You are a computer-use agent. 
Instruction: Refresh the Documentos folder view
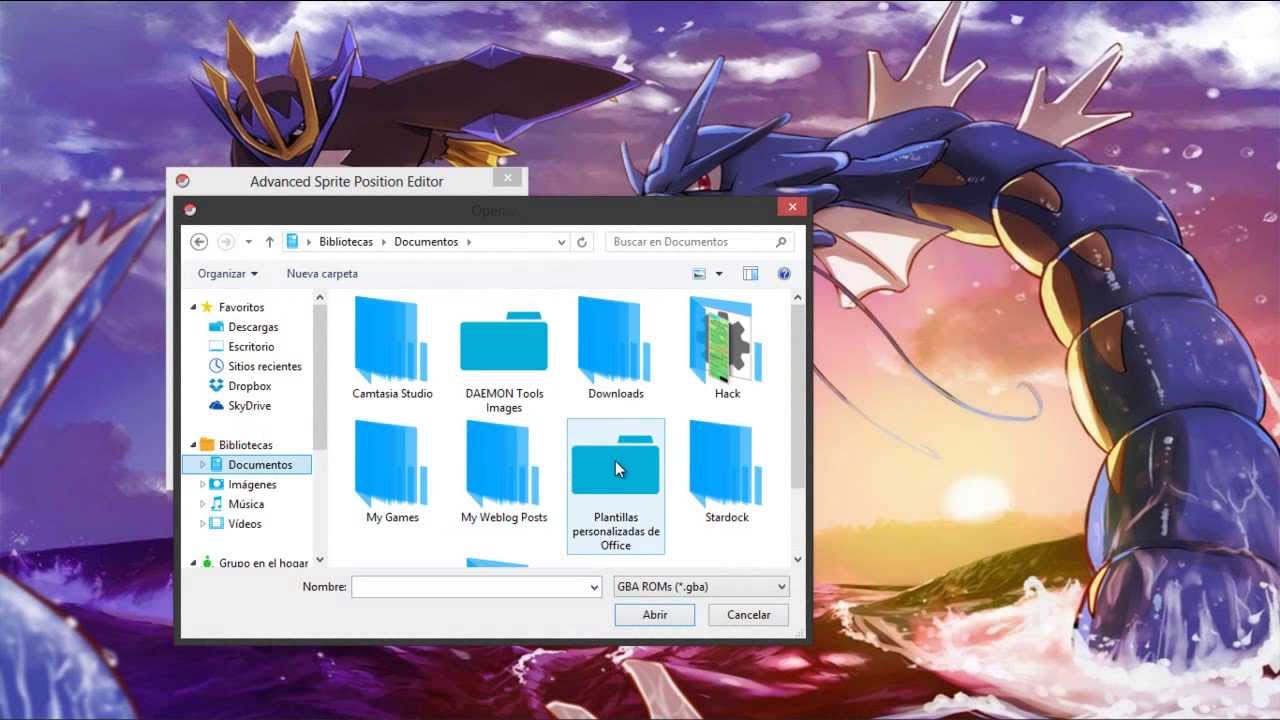pos(582,242)
